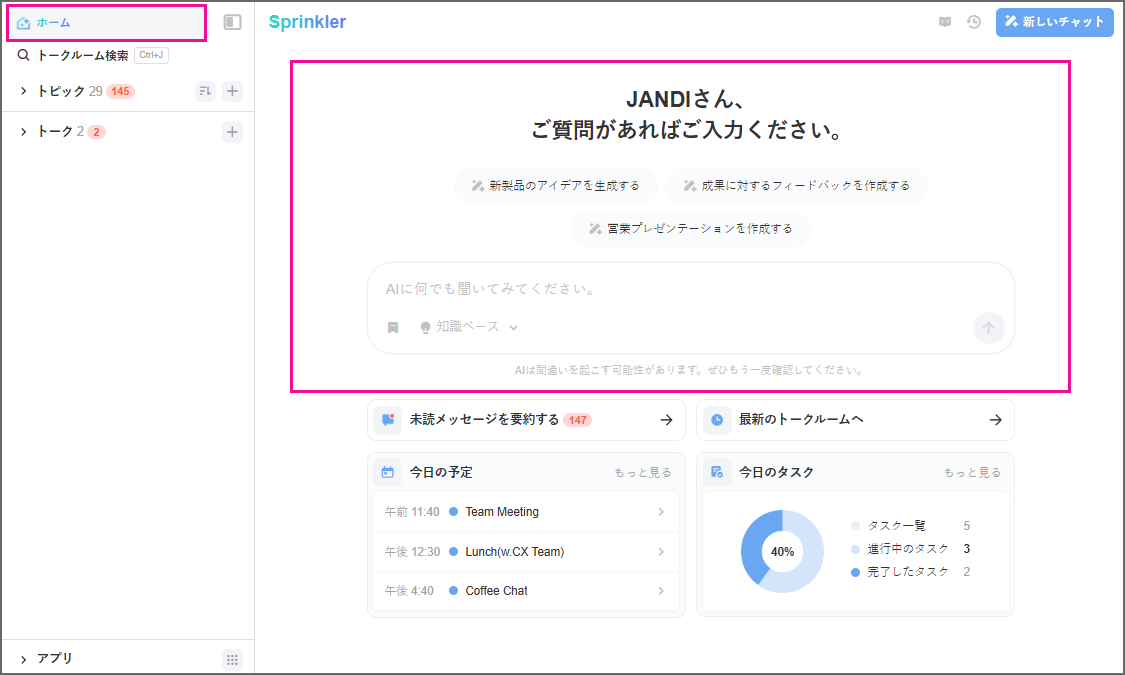The image size is (1125, 675).
Task: Click the 40% donut chart
Action: (x=782, y=552)
